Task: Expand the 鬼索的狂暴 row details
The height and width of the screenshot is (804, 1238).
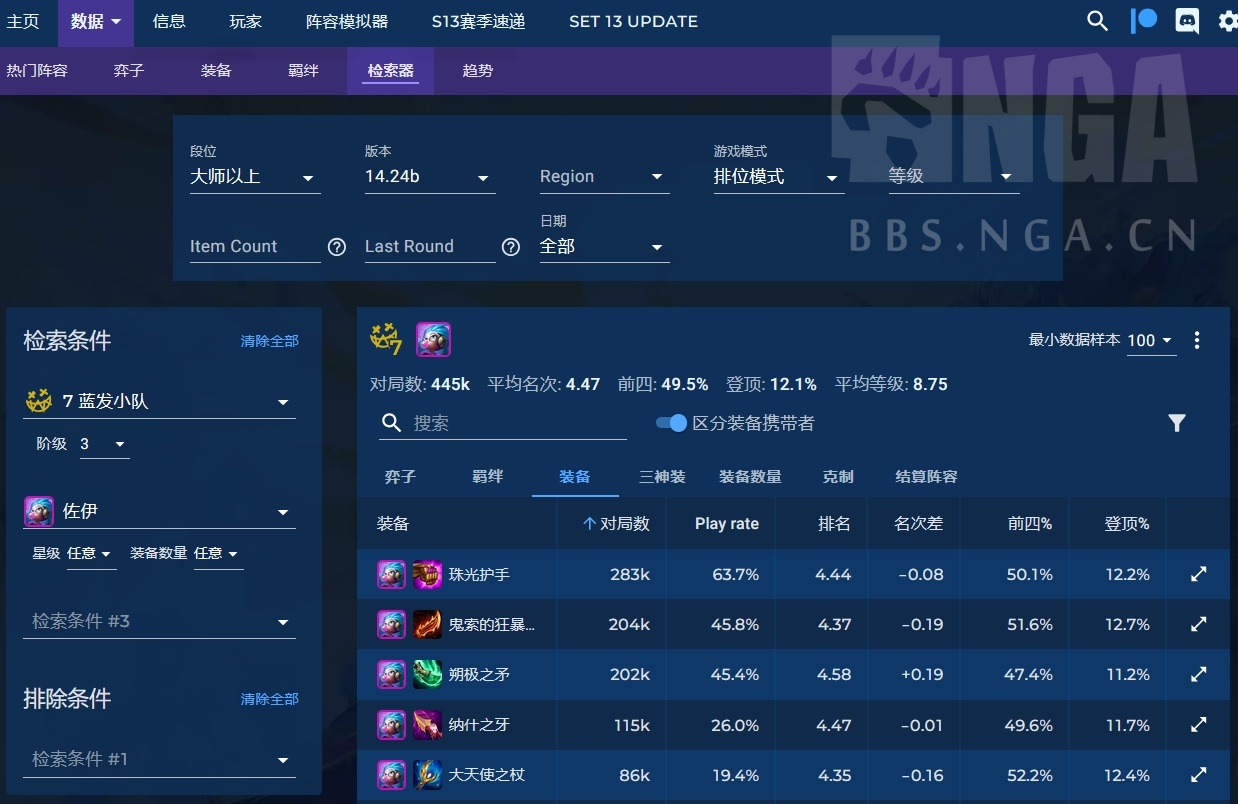Action: pyautogui.click(x=1198, y=624)
